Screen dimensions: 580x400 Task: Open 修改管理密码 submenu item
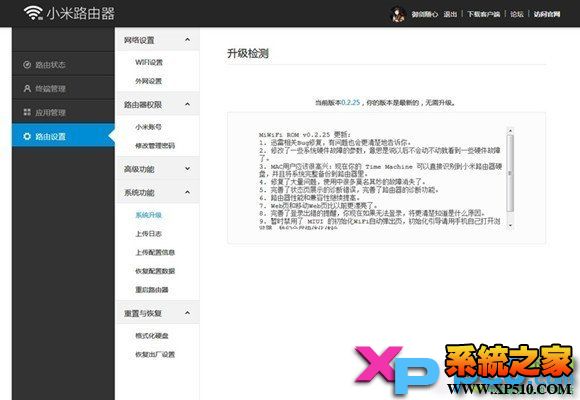tap(155, 145)
